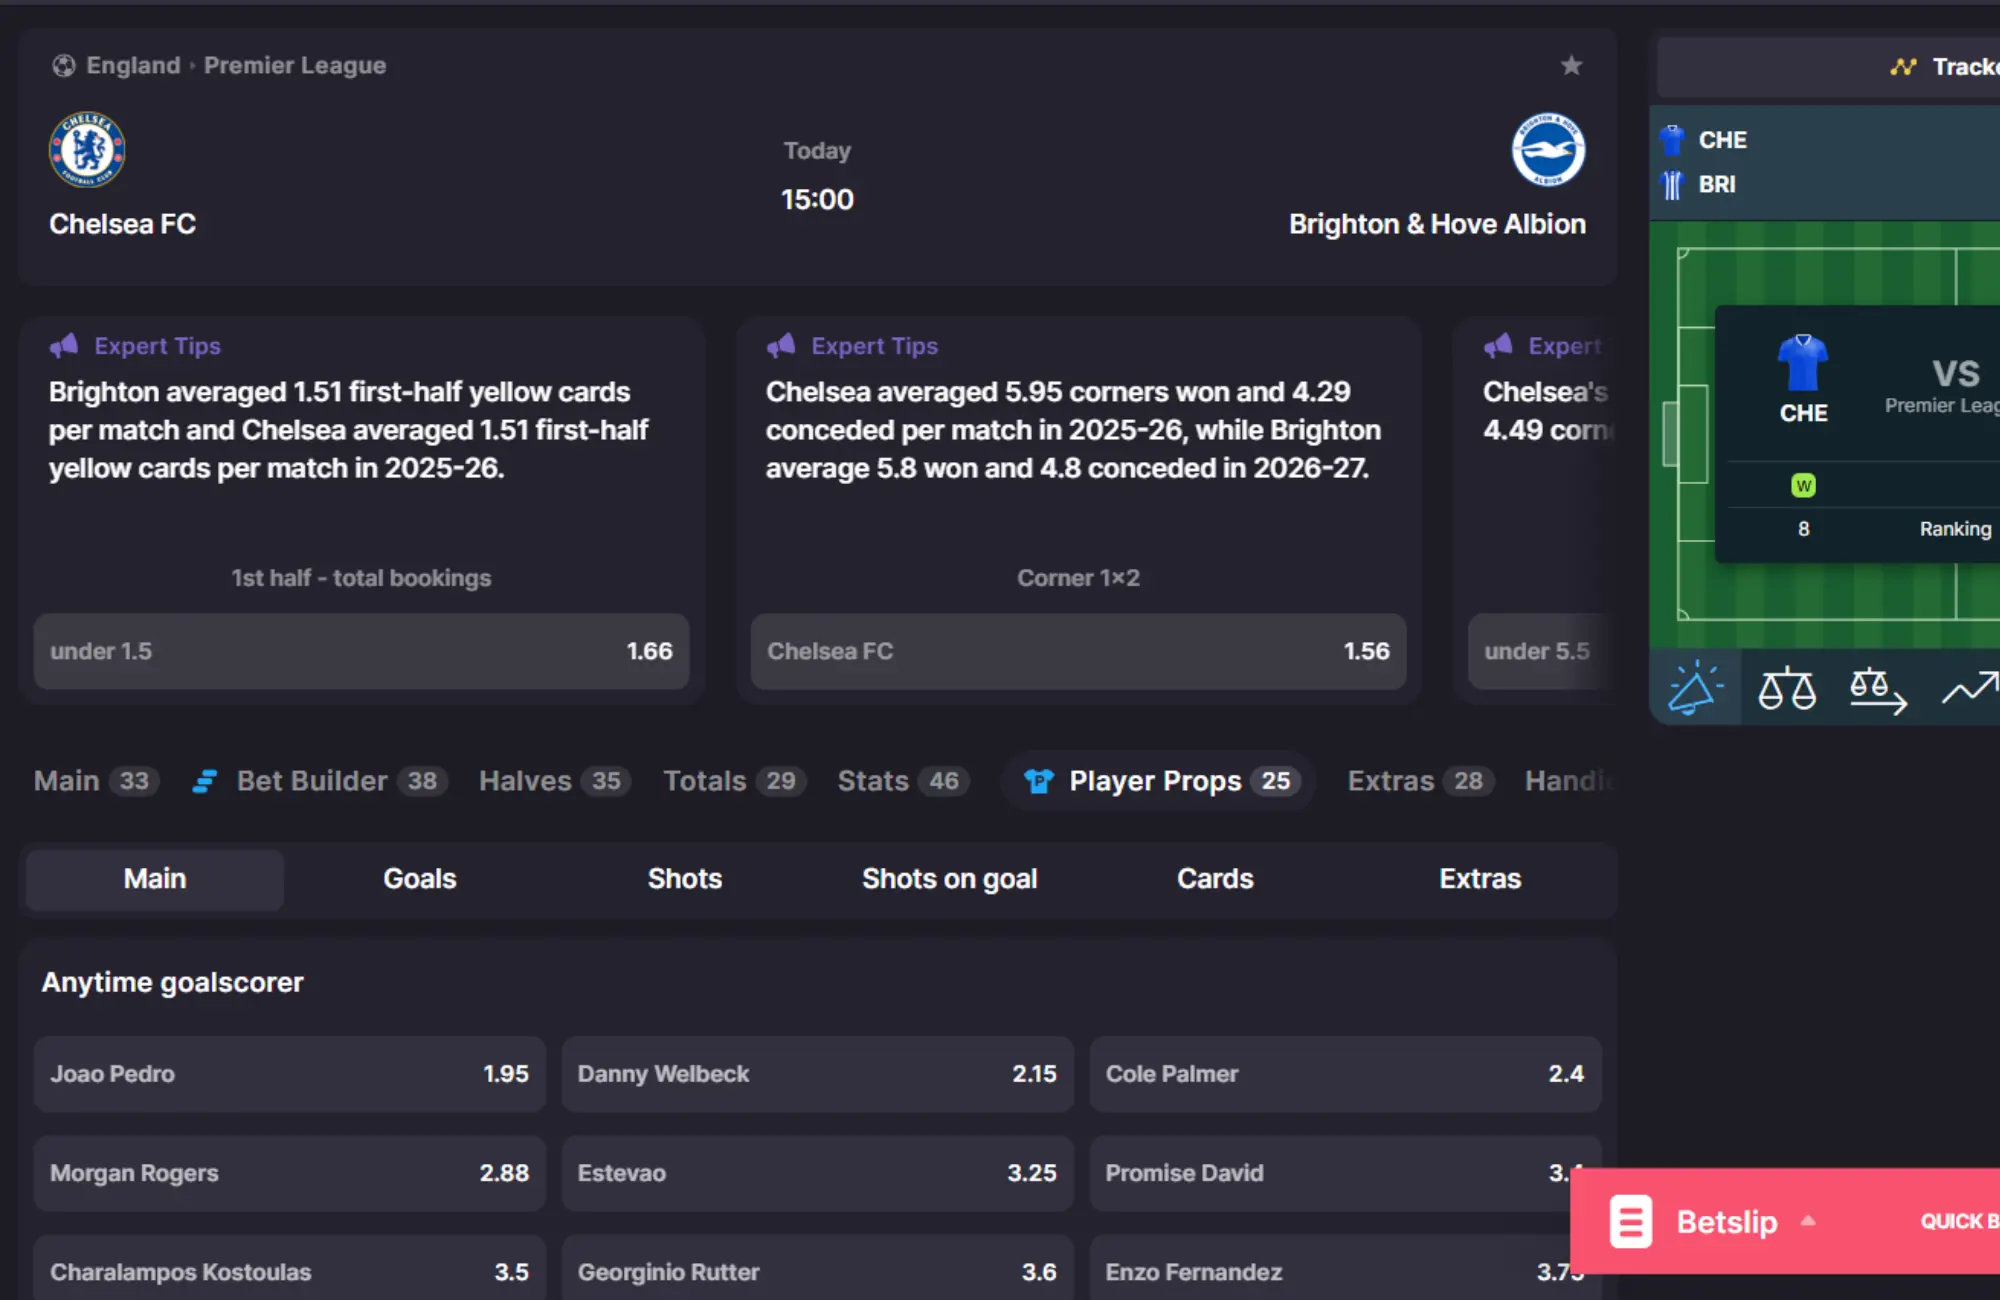Viewport: 2000px width, 1300px height.
Task: Click the large CHE jersey on the pitch card
Action: pos(1803,362)
